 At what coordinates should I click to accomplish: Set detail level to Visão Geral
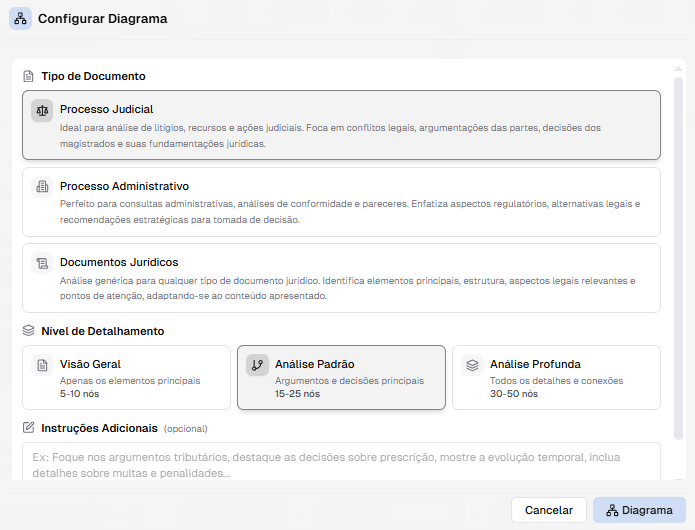(126, 378)
